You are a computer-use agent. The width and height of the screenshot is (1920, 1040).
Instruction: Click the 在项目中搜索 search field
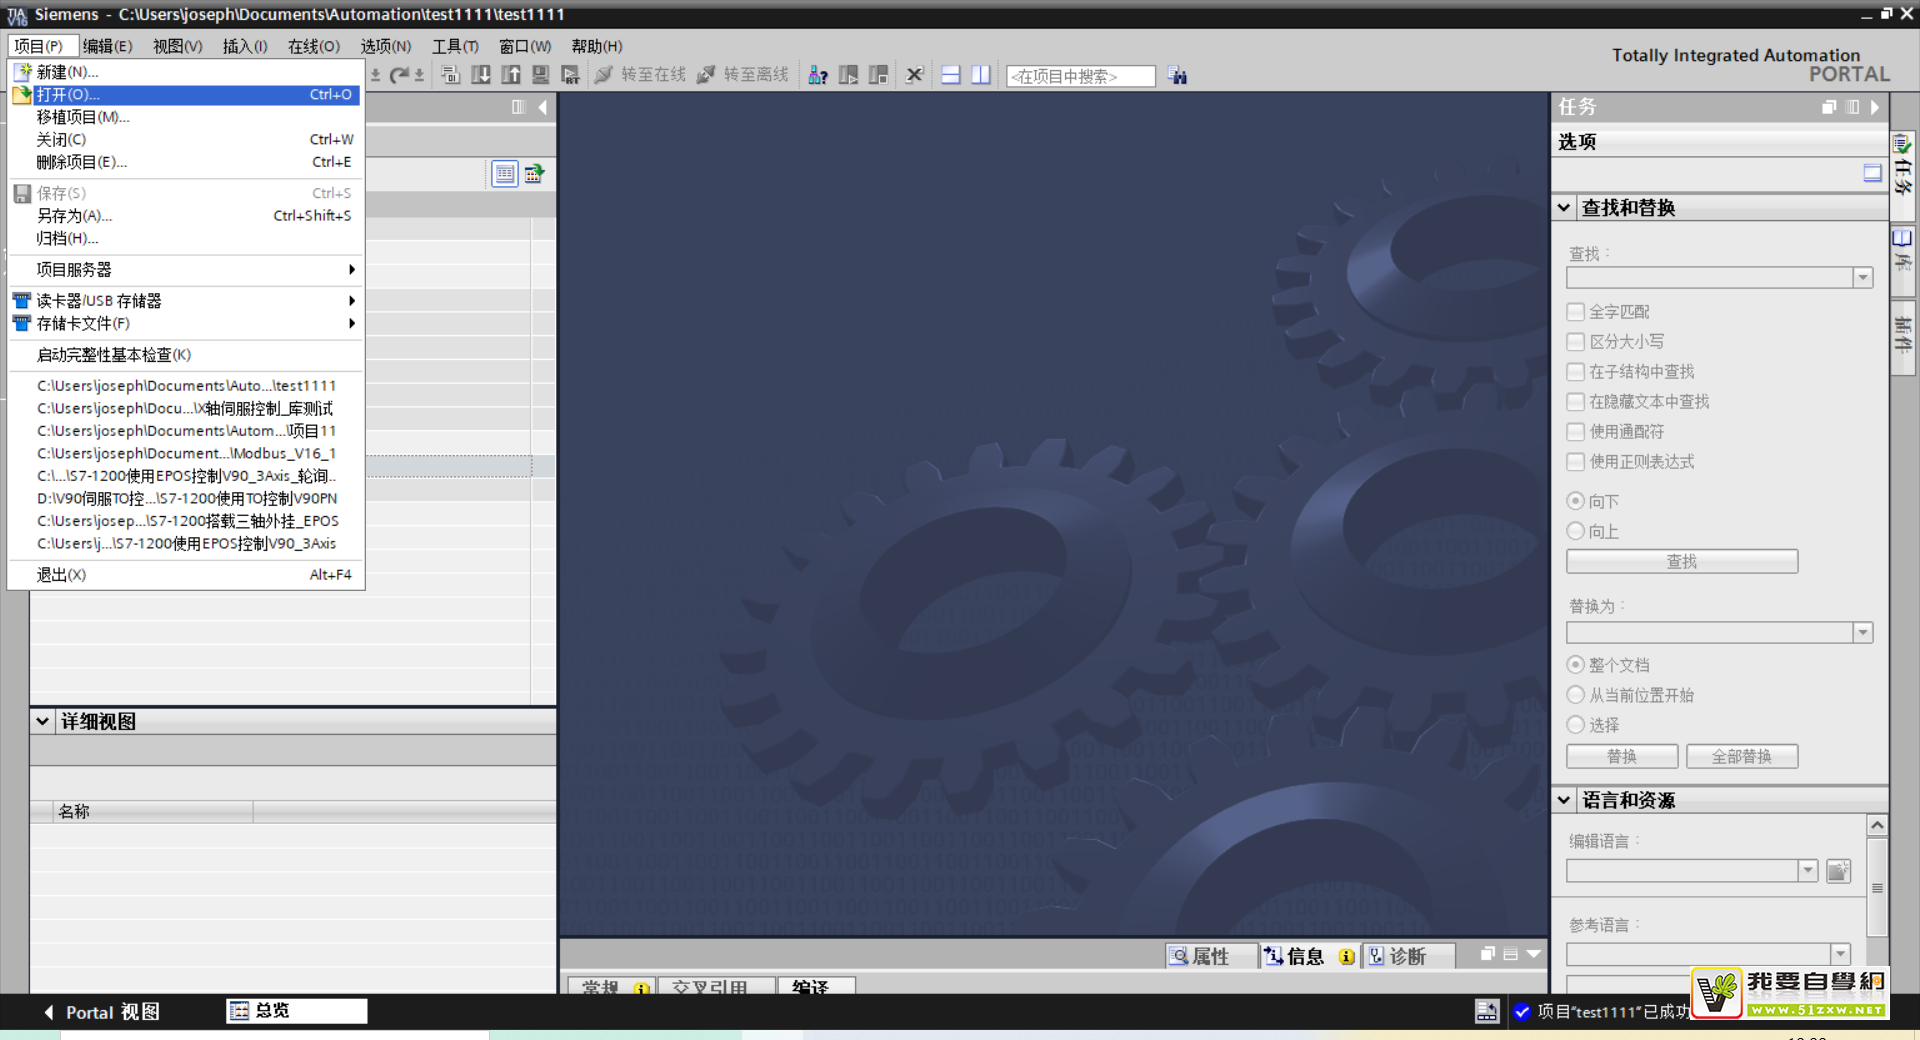point(1080,76)
